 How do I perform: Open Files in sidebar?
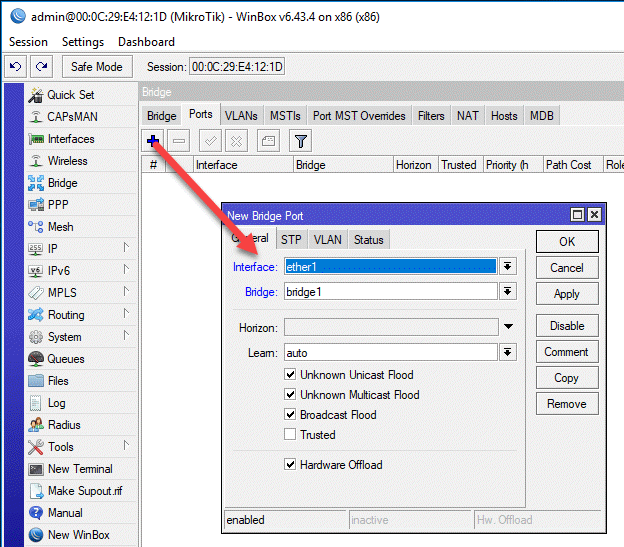[82, 381]
